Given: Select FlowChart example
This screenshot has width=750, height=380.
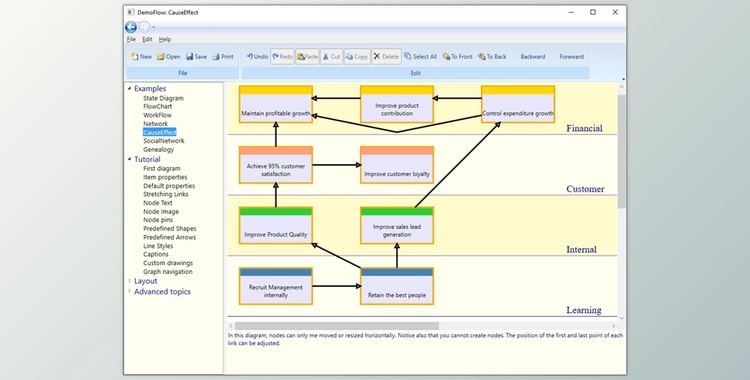Looking at the screenshot, I should [157, 106].
